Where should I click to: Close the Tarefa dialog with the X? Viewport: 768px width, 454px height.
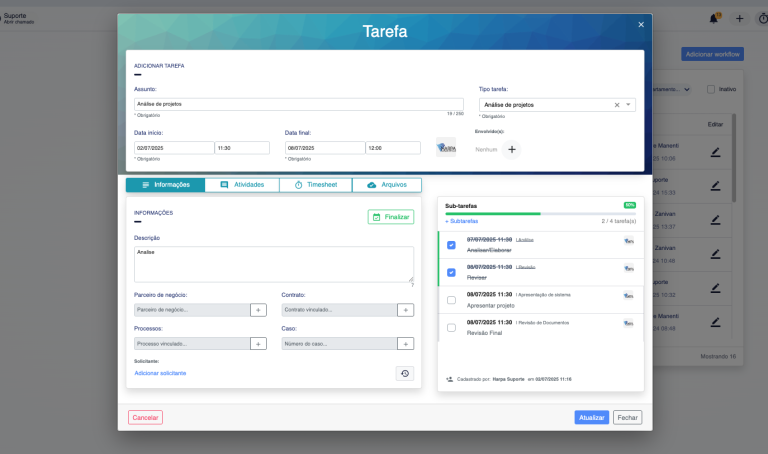(641, 24)
